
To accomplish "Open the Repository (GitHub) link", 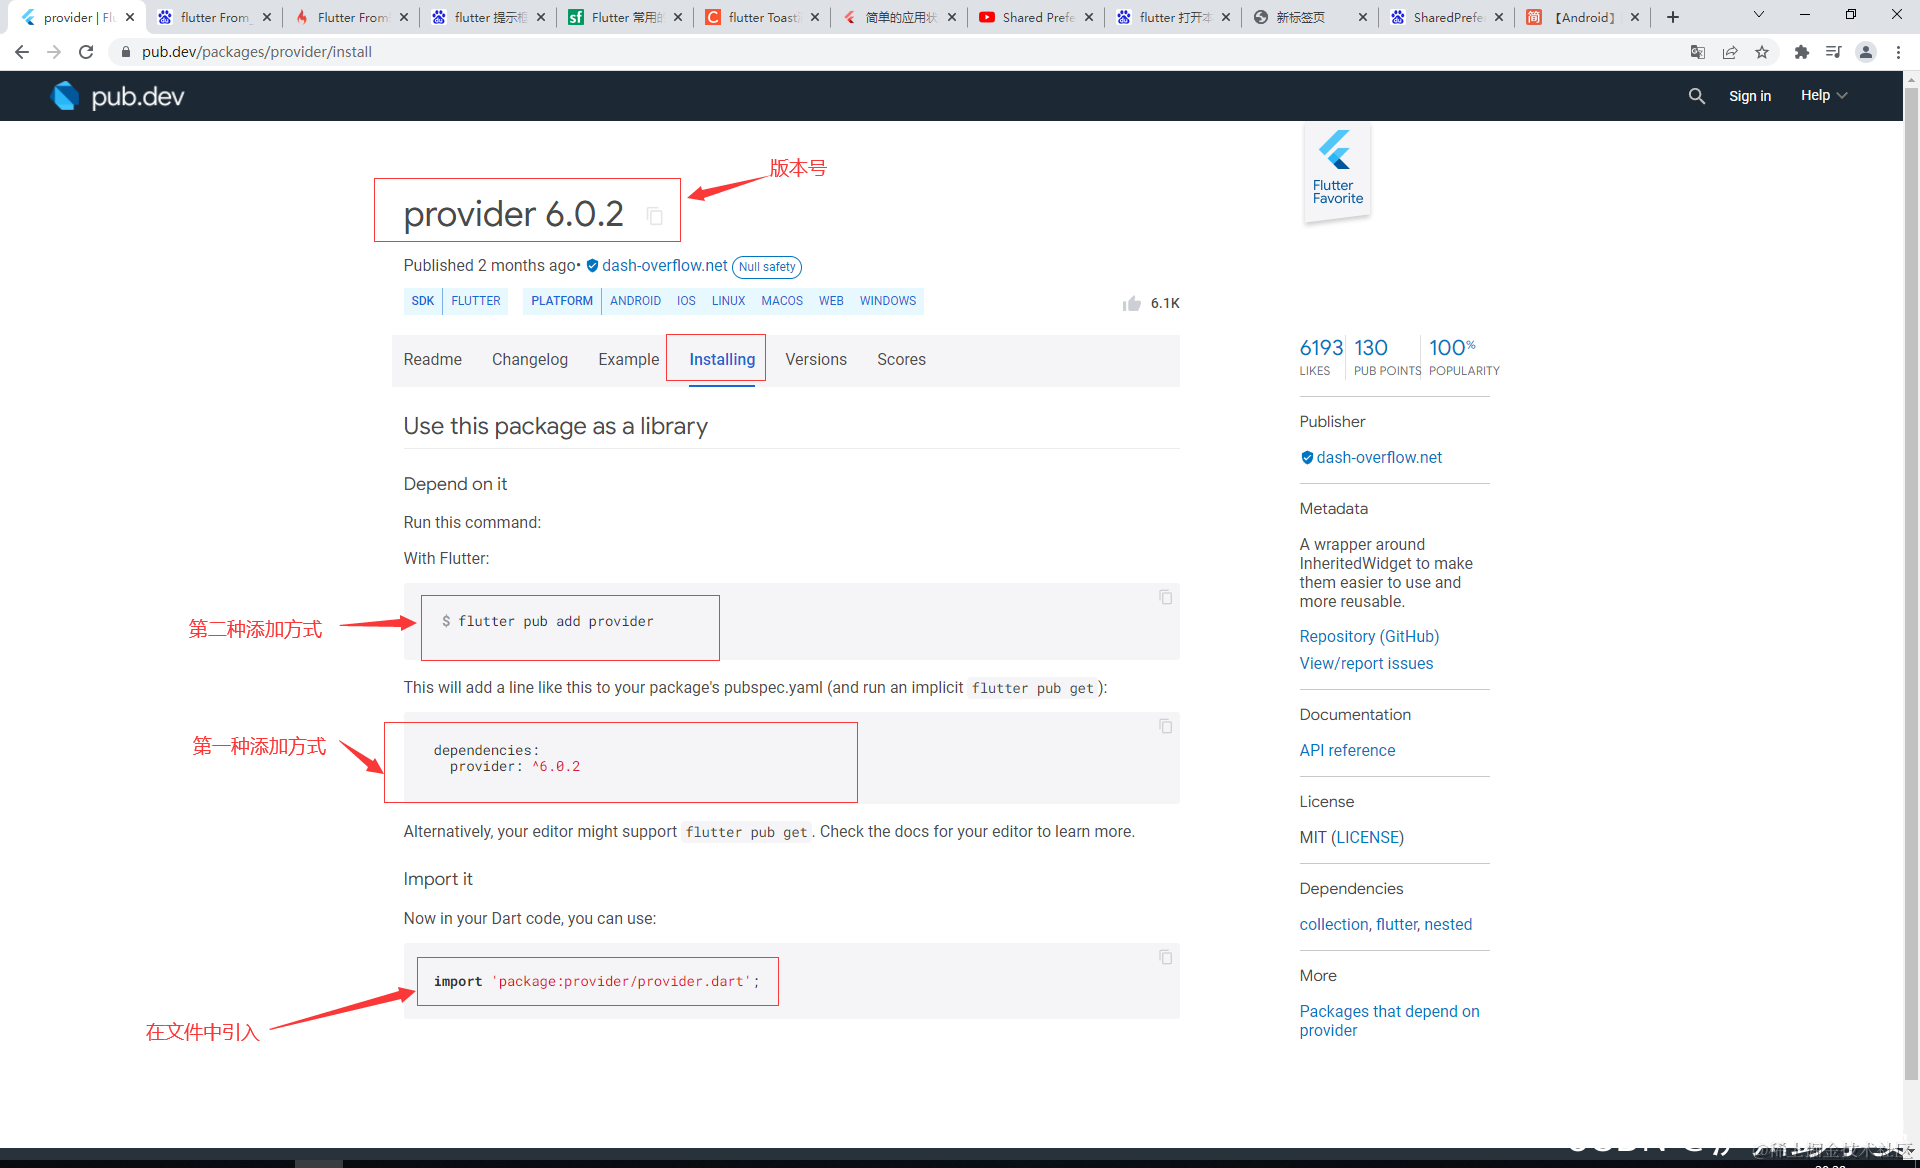I will [1369, 636].
